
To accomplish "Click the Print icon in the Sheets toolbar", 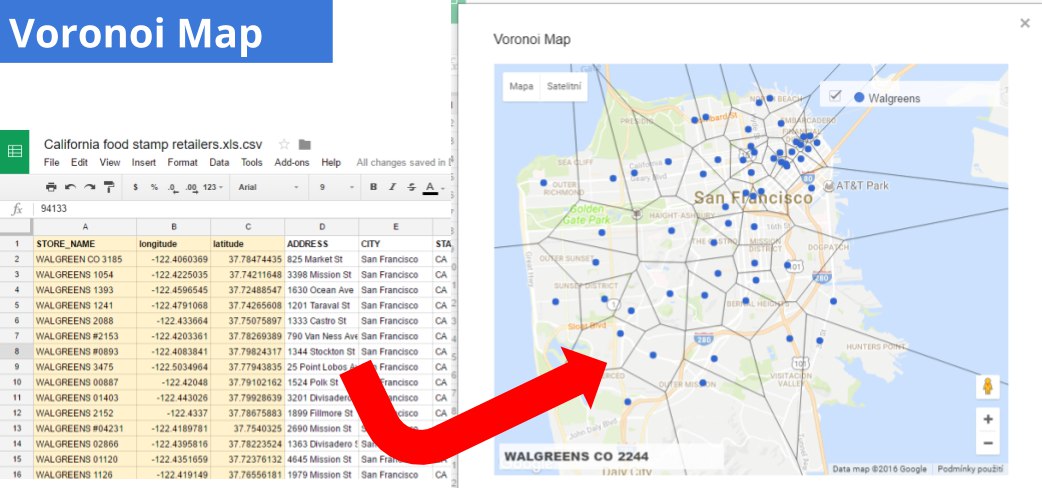I will pos(51,187).
